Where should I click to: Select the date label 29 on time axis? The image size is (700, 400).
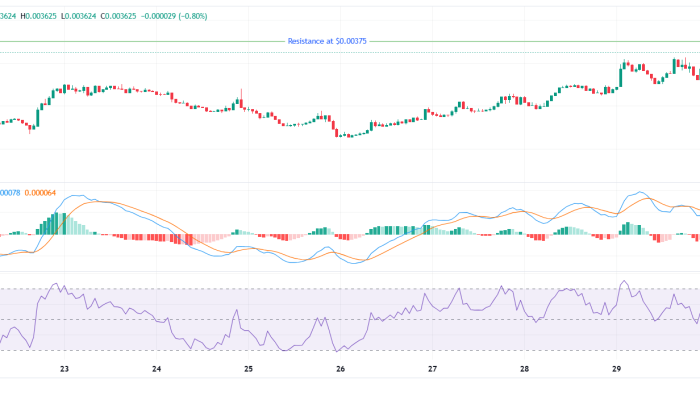[x=617, y=369]
